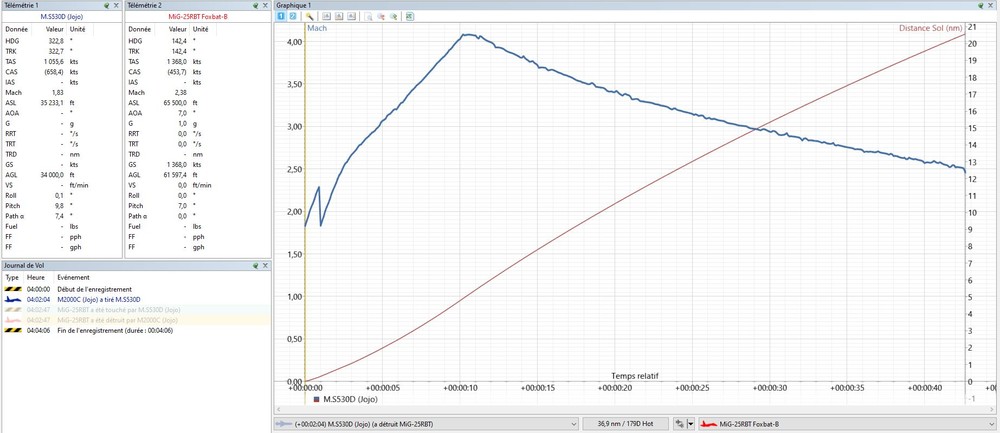1000x433 pixels.
Task: Click the Temps relatif axis label
Action: pos(635,376)
